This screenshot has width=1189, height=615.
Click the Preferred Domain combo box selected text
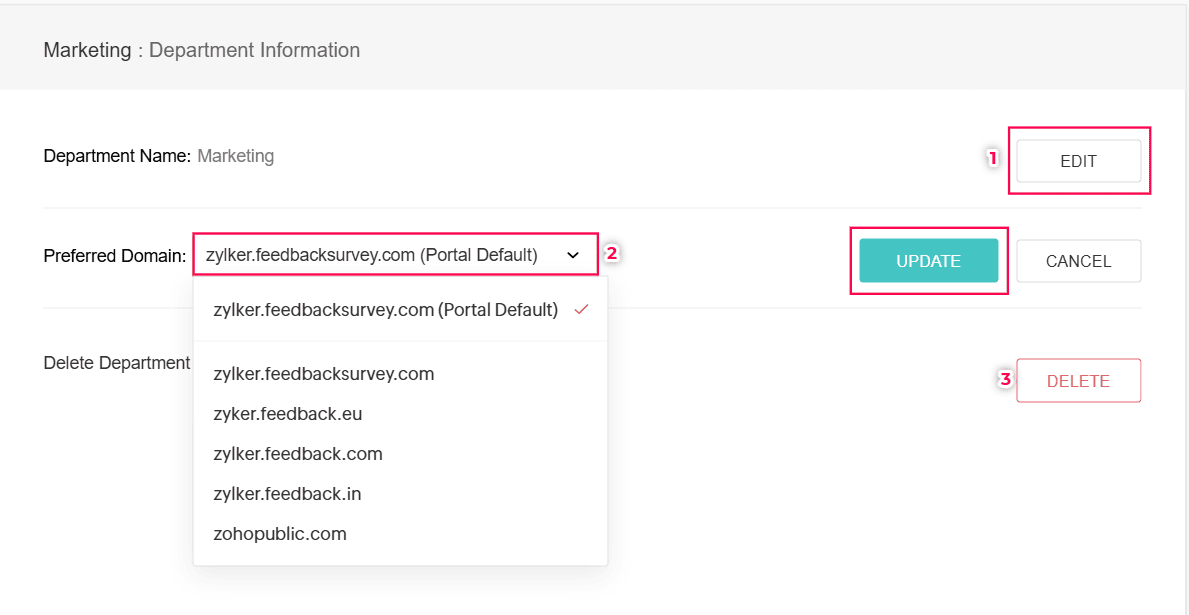(372, 255)
